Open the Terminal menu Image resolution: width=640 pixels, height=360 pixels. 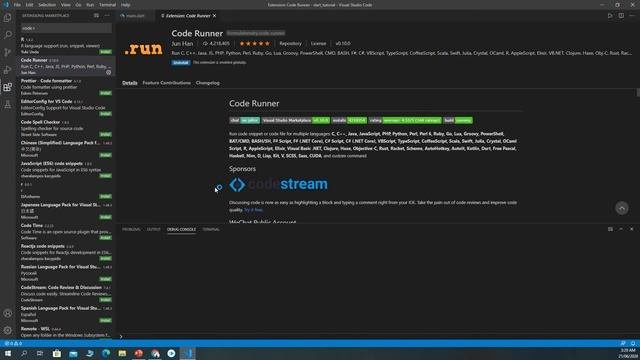click(107, 5)
